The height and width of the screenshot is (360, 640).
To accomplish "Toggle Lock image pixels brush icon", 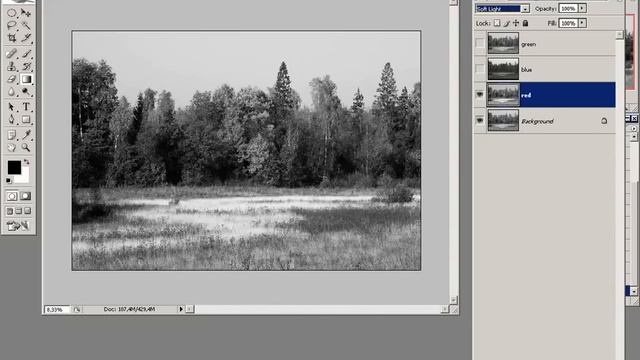I will tap(507, 23).
